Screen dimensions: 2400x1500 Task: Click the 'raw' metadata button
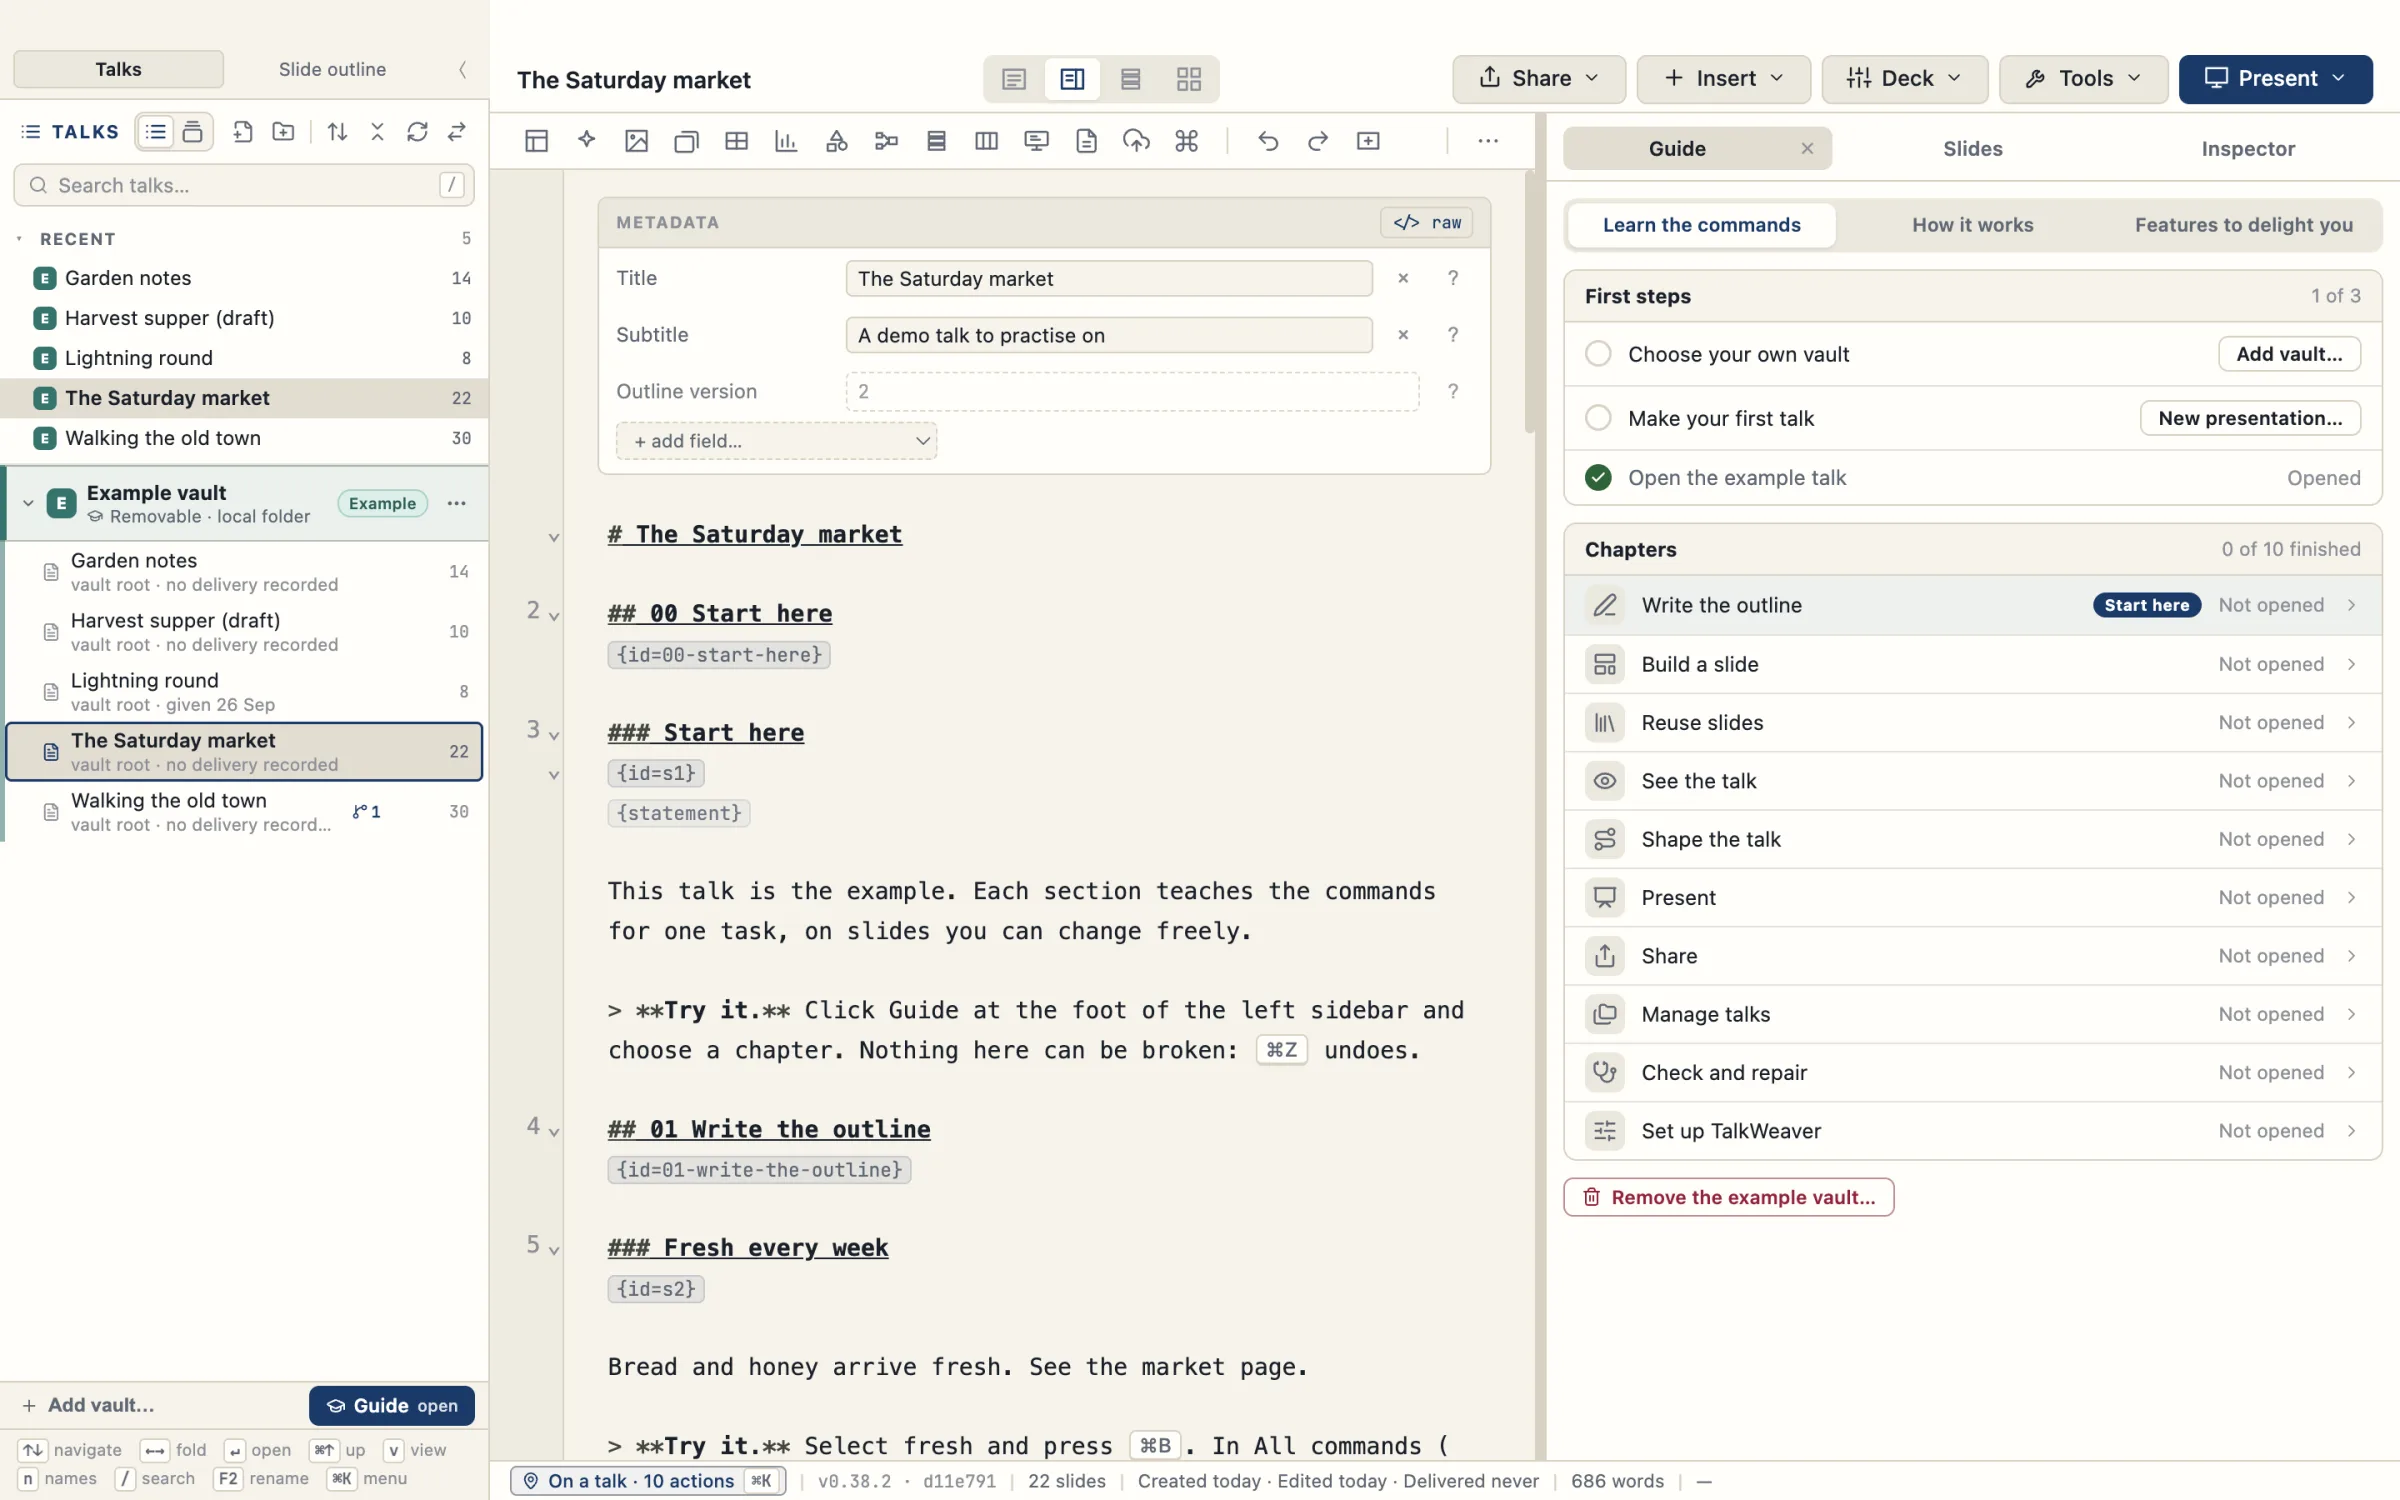1427,222
